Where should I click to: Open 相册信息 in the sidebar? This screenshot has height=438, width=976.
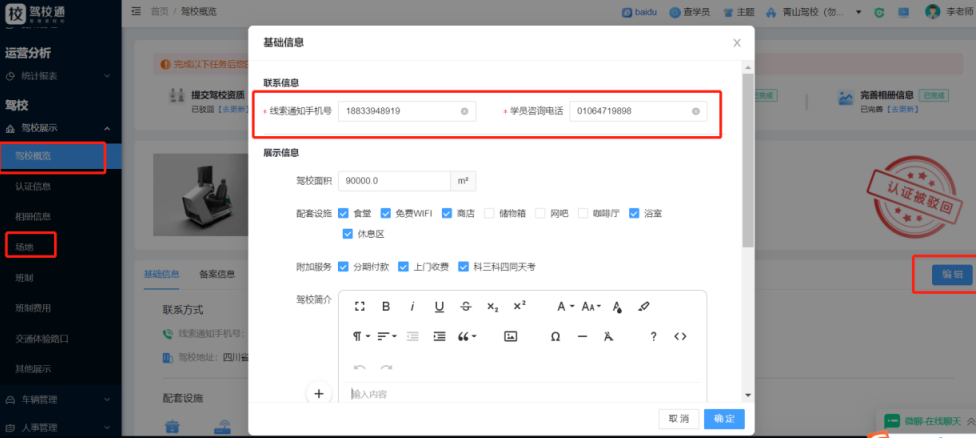(x=33, y=217)
